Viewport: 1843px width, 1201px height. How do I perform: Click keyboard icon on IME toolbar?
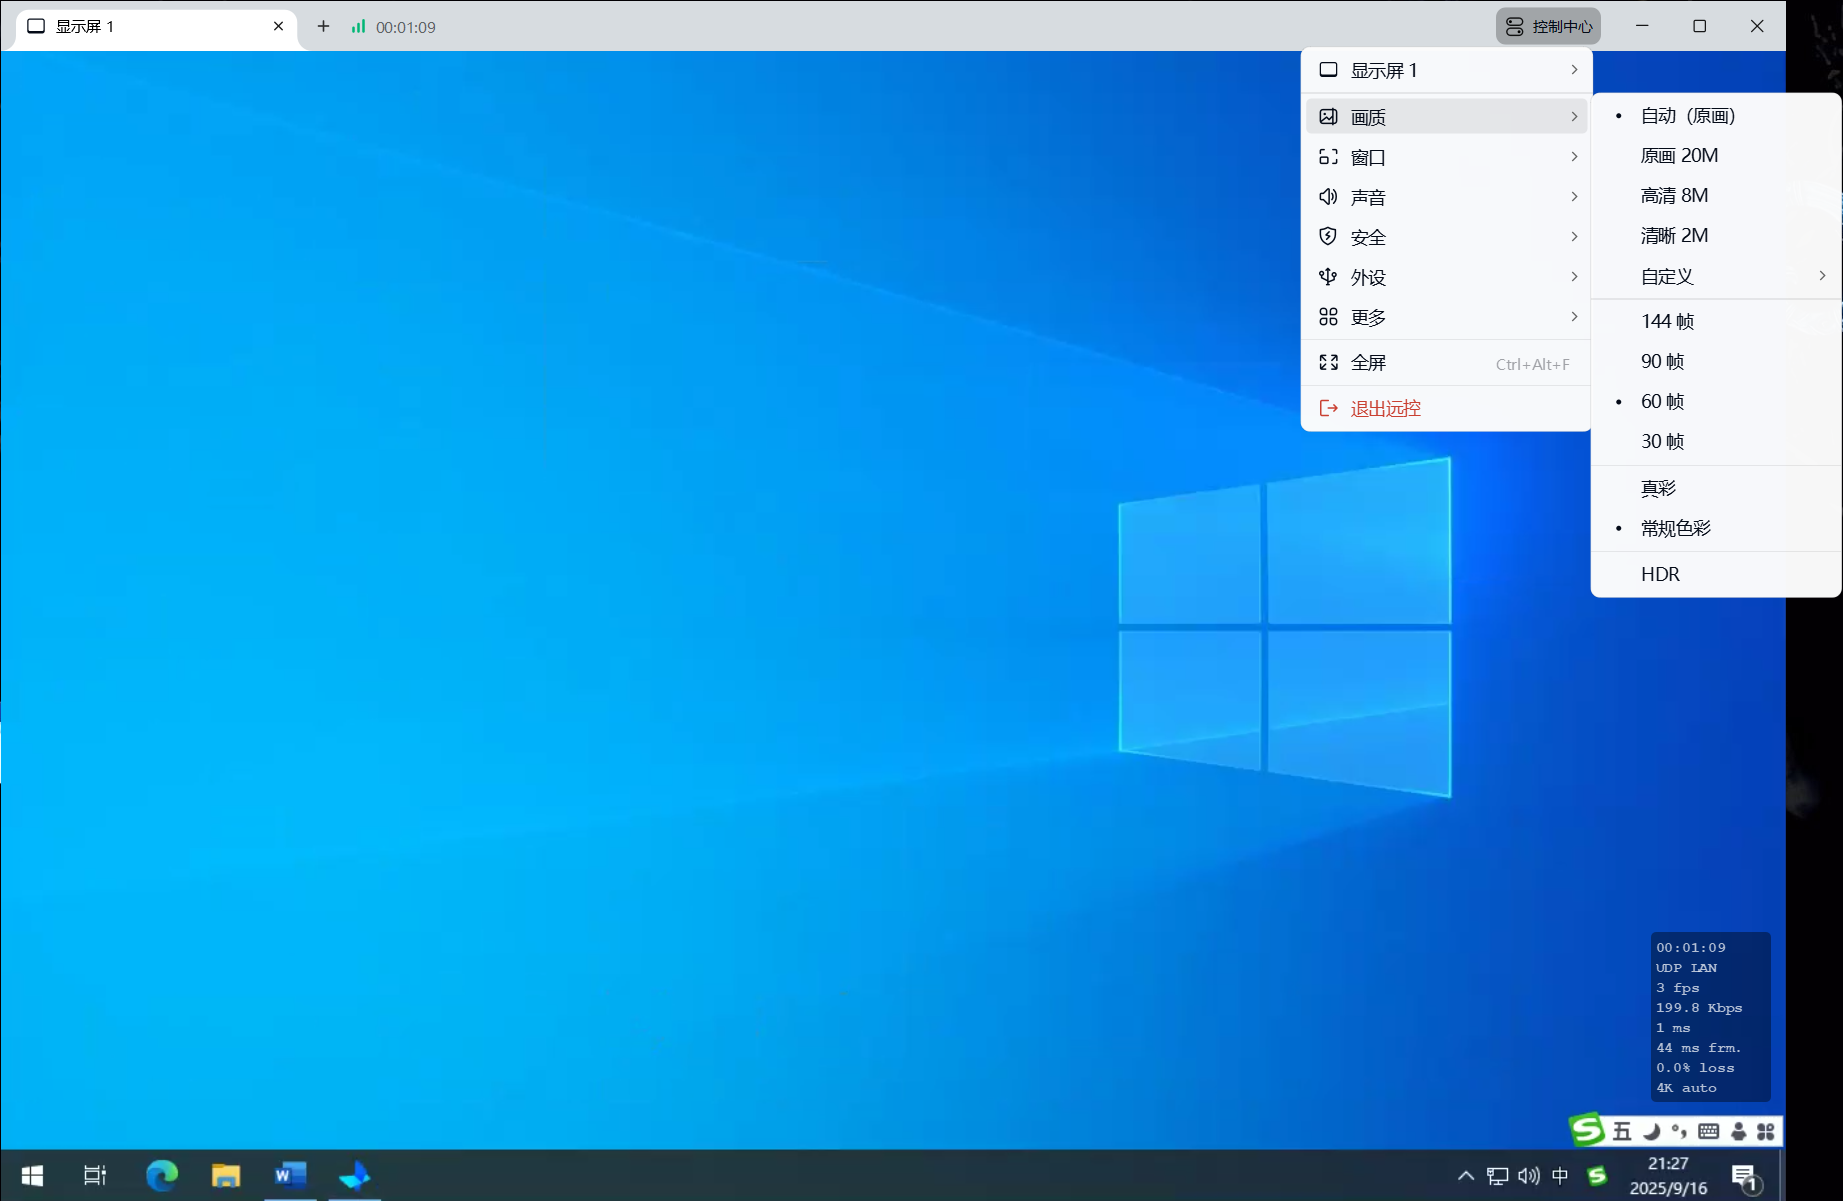coord(1709,1131)
